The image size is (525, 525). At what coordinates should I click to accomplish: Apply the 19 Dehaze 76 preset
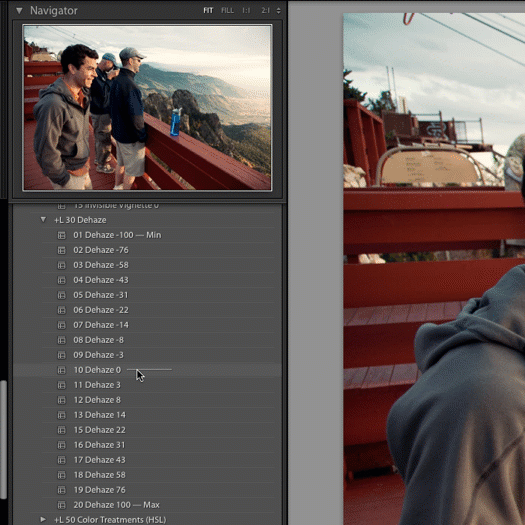tap(99, 490)
